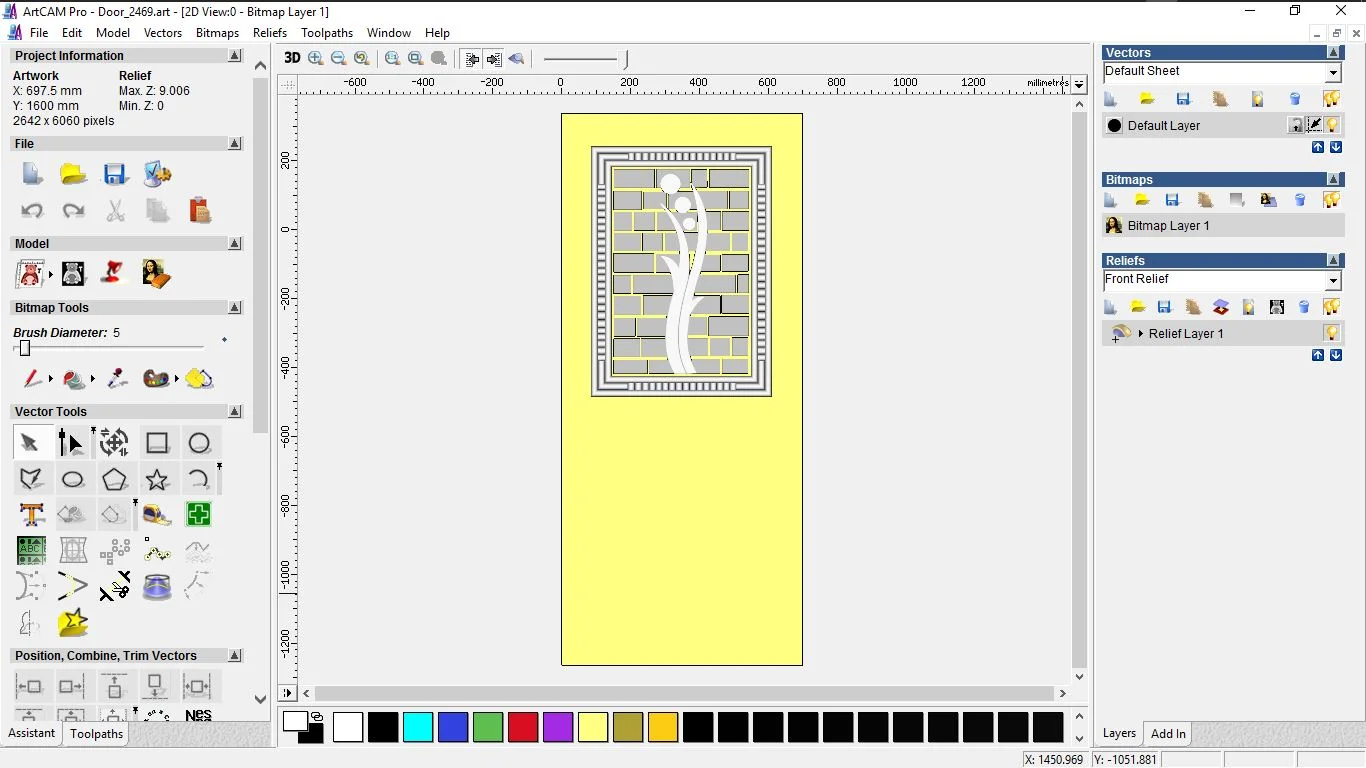The image size is (1366, 768).
Task: Toggle all vector layers visibility bulb
Action: point(1331,99)
